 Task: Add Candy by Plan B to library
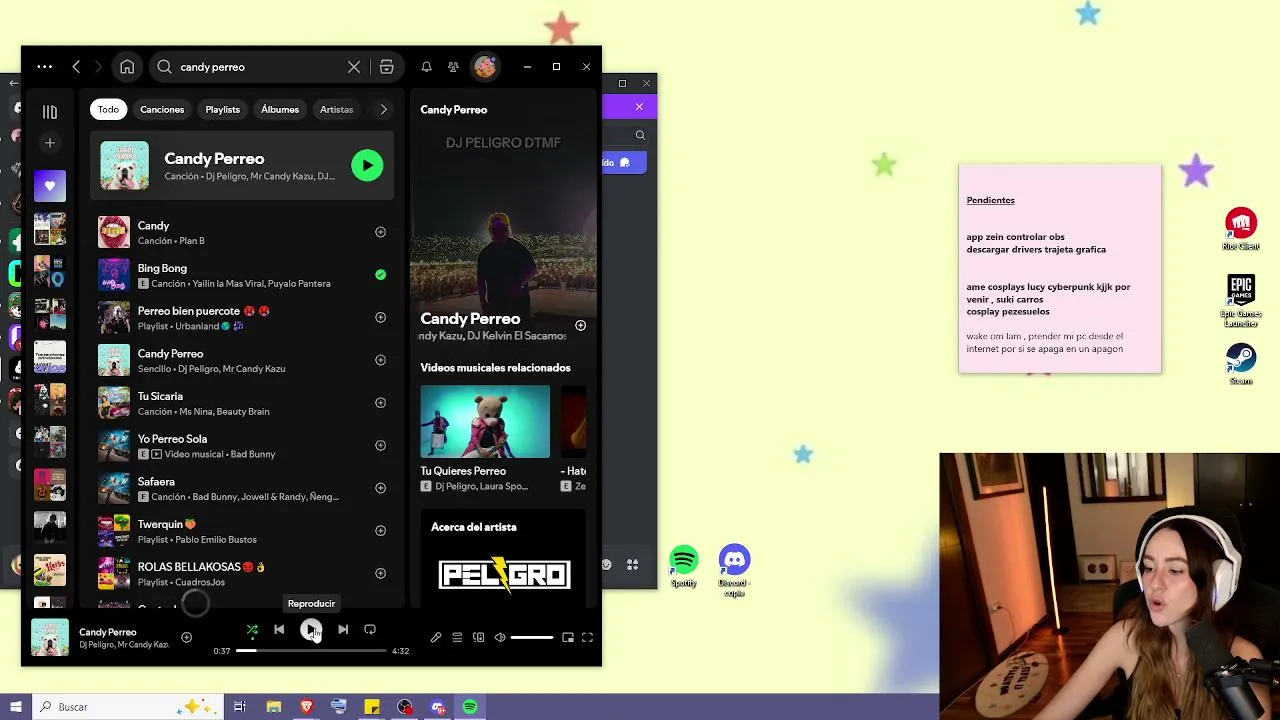tap(380, 232)
